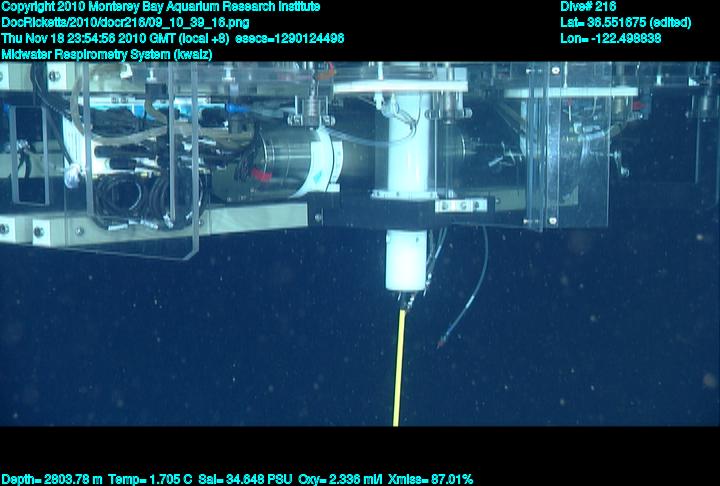Click the Xmiss= 87.01% readout
720x486 pixels.
tap(430, 479)
